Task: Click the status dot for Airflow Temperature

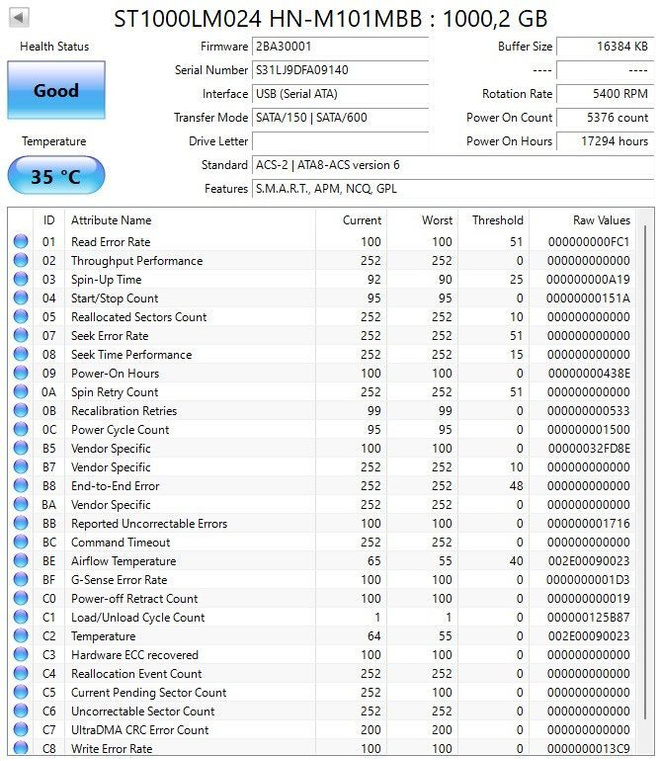Action: pyautogui.click(x=21, y=561)
